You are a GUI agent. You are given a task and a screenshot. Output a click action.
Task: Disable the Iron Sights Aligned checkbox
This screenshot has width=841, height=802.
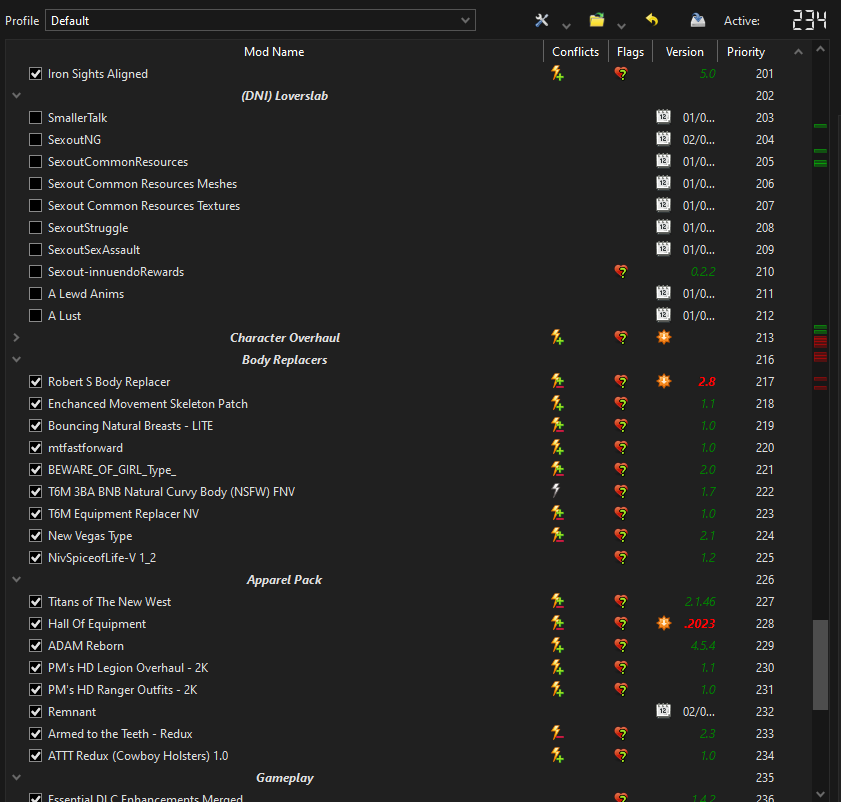35,73
